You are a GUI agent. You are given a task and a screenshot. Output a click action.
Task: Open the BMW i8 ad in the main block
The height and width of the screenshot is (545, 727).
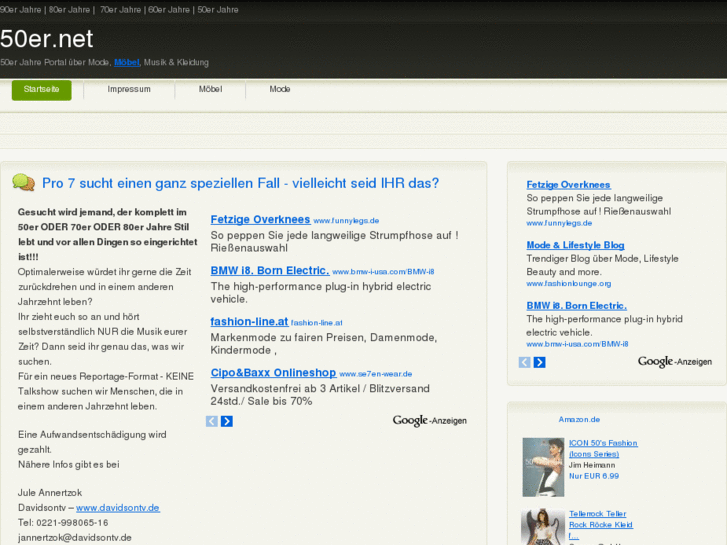click(x=269, y=270)
